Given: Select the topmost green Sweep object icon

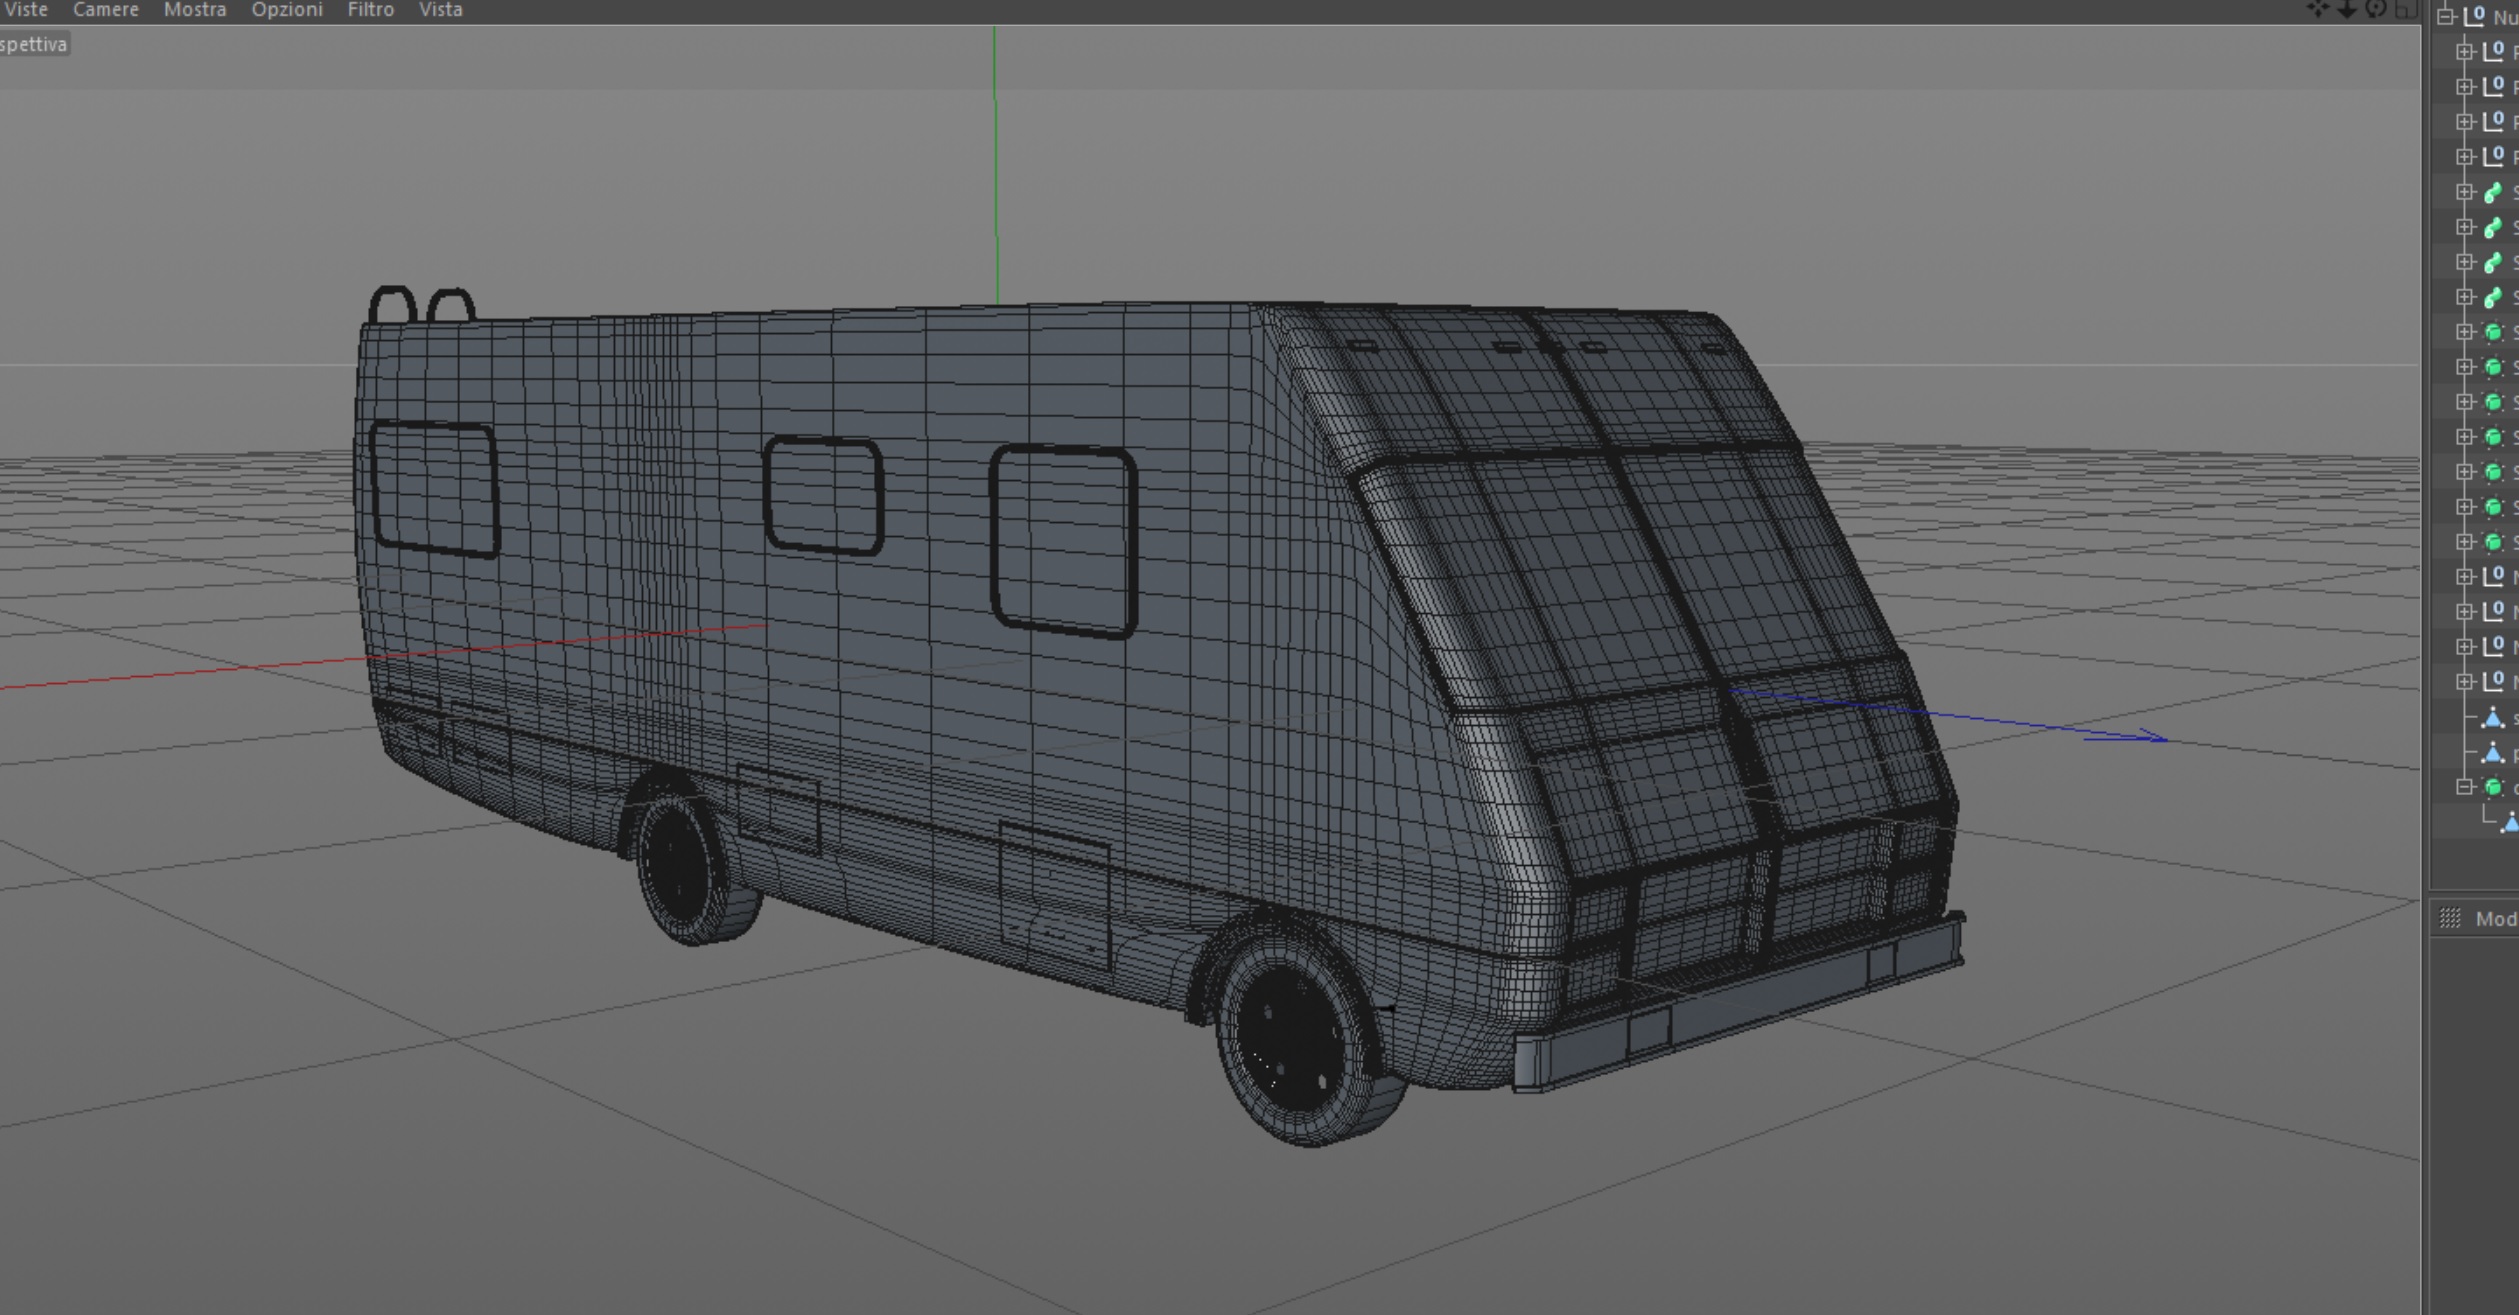Looking at the screenshot, I should [x=2493, y=192].
